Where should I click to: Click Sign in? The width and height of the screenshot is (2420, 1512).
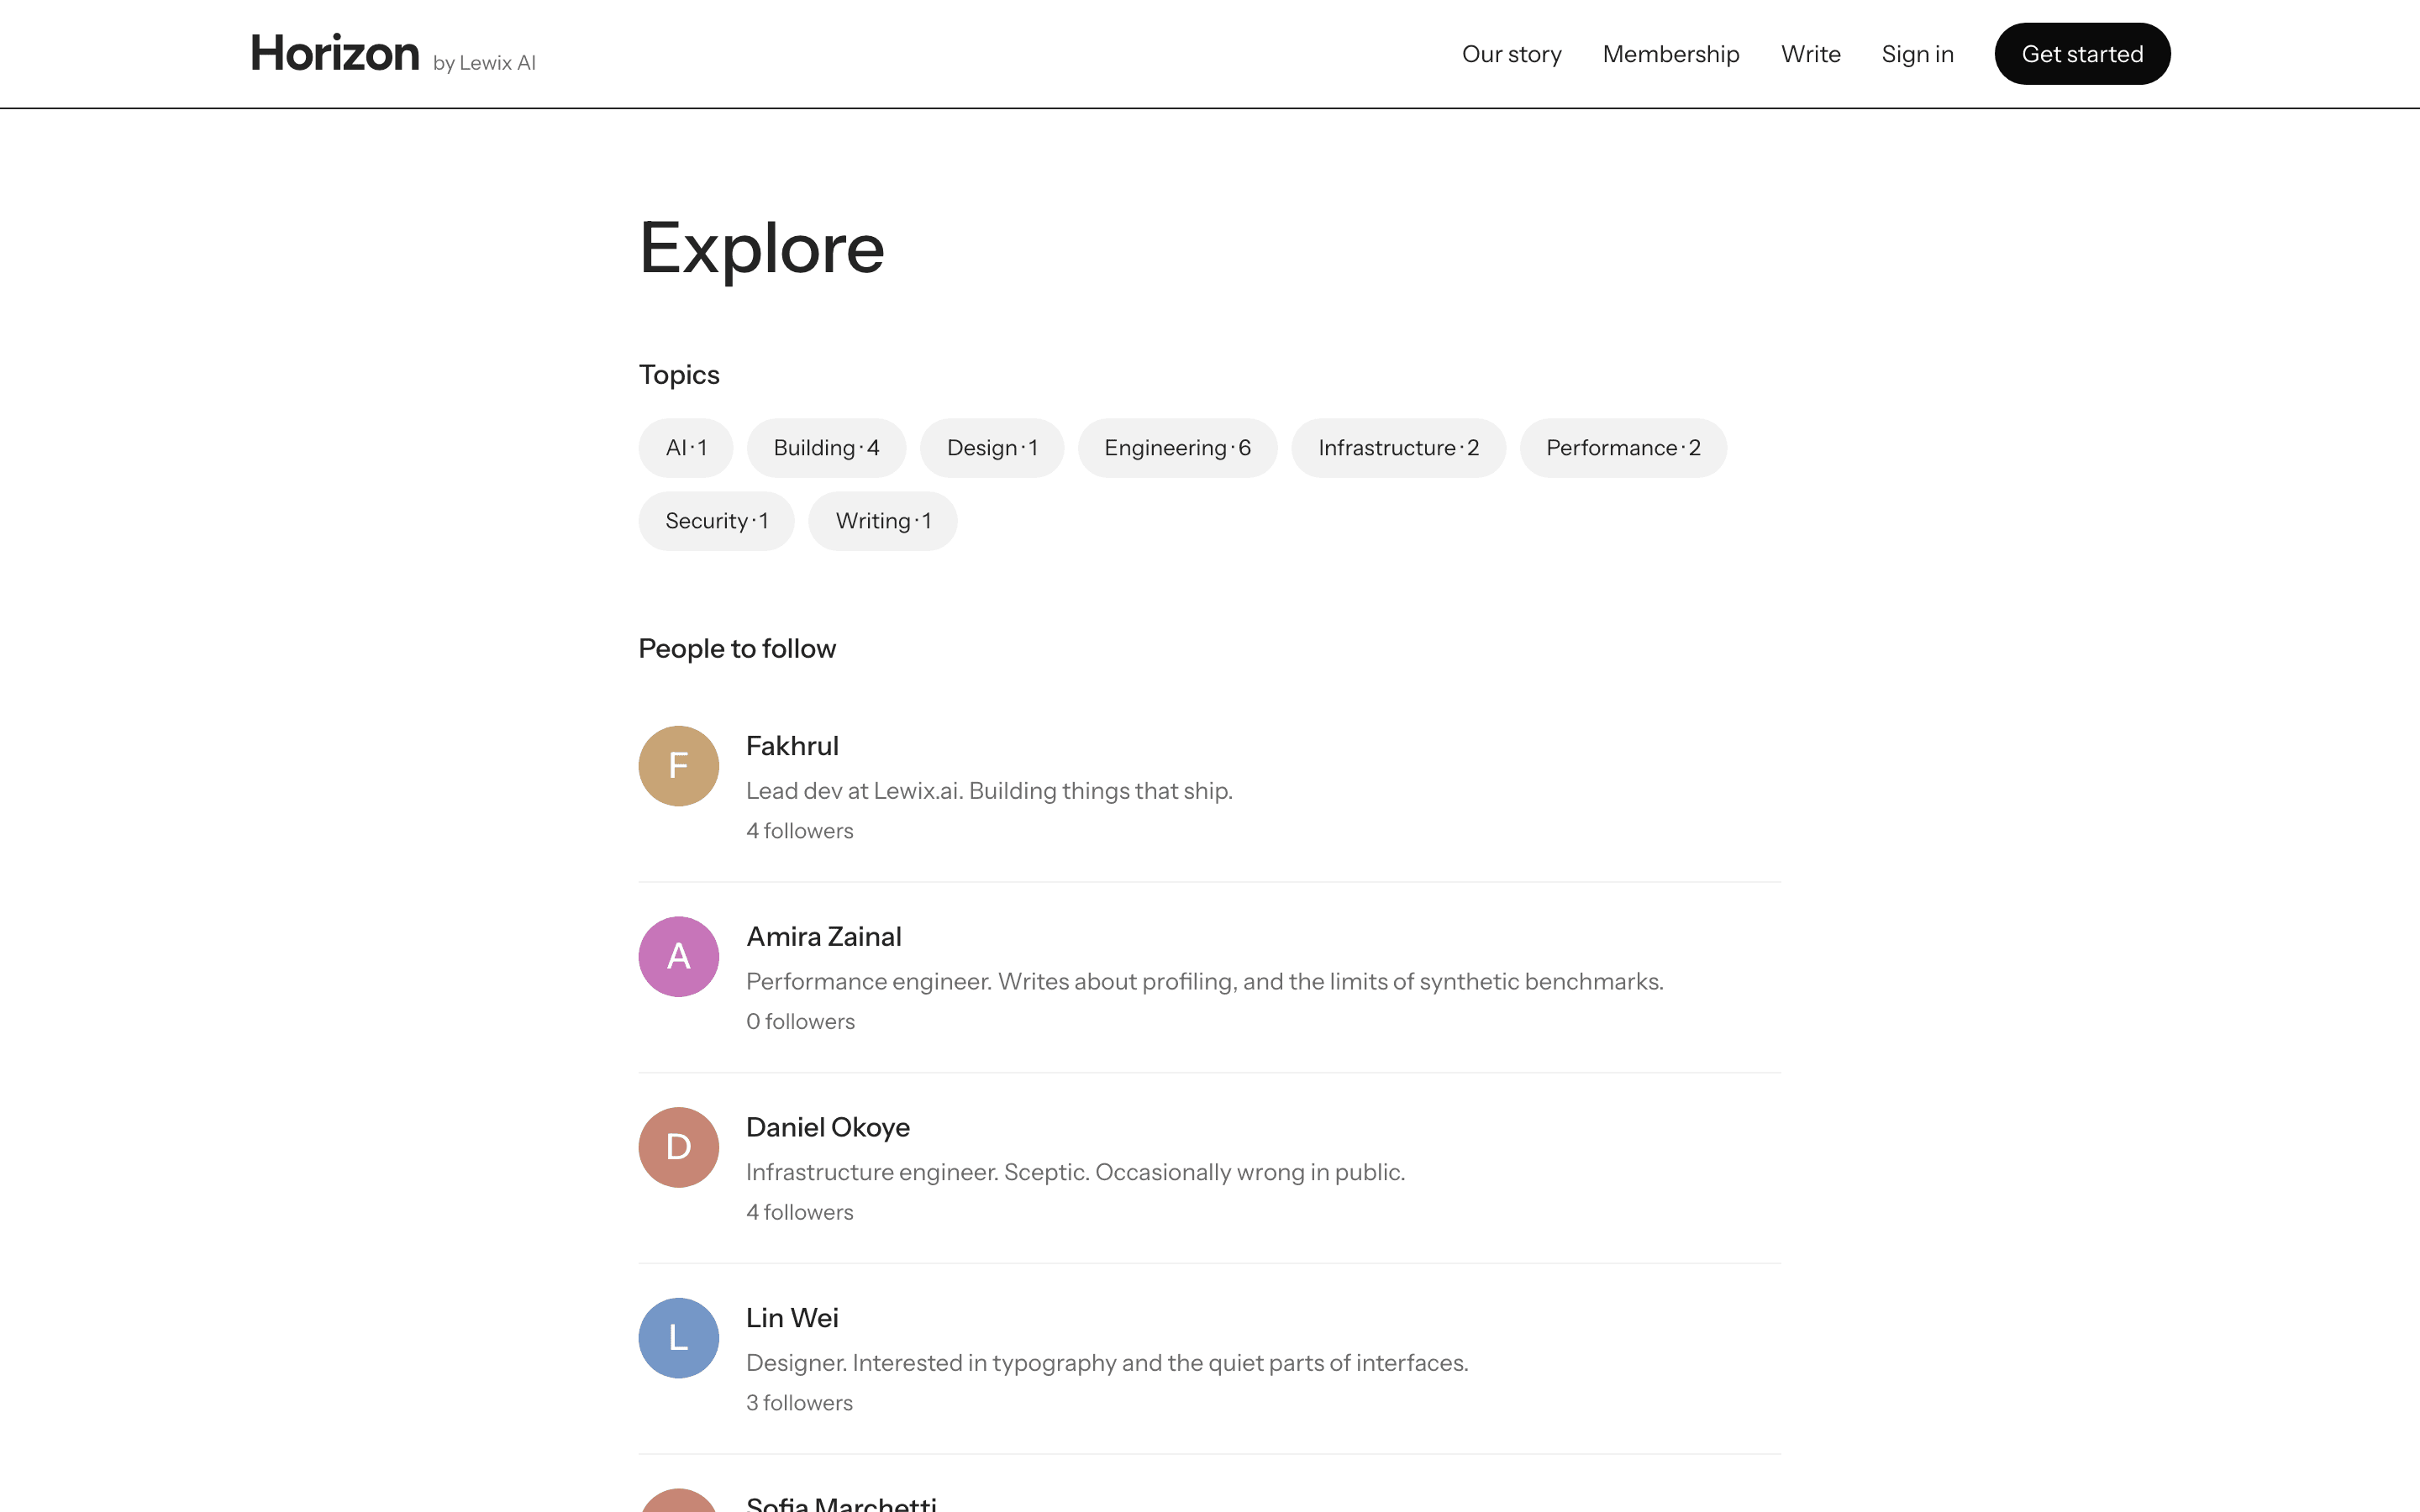(1917, 54)
